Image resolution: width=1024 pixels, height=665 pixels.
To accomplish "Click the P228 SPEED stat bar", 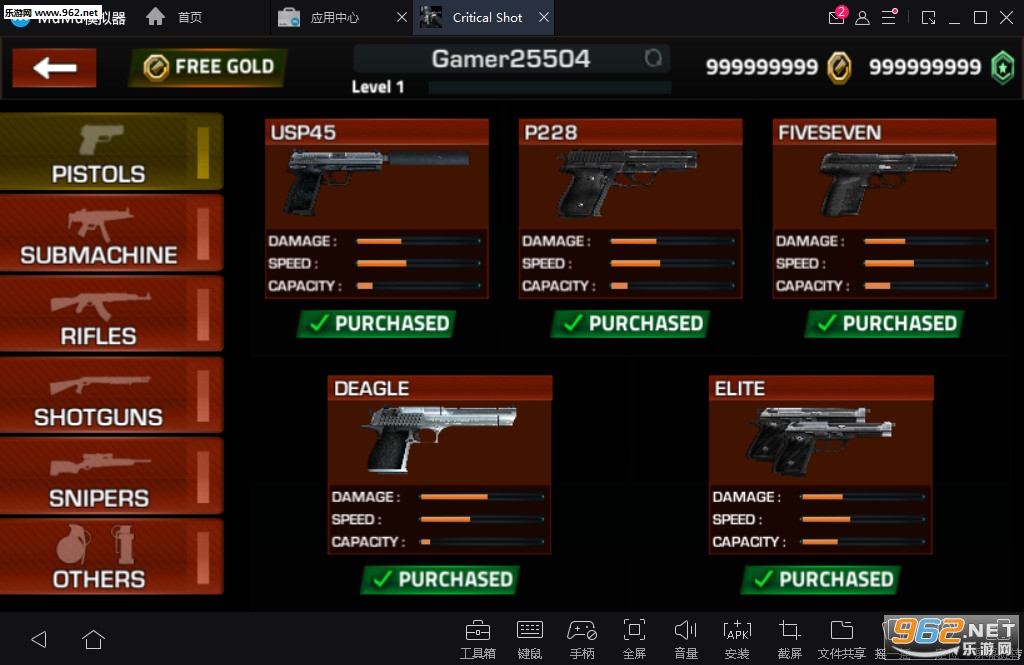I will [x=672, y=263].
